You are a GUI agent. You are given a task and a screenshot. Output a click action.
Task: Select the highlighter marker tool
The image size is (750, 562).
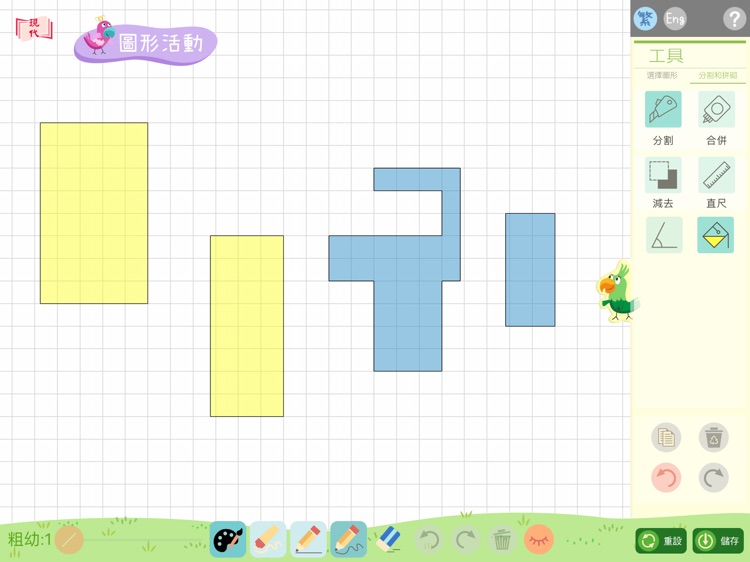[268, 540]
